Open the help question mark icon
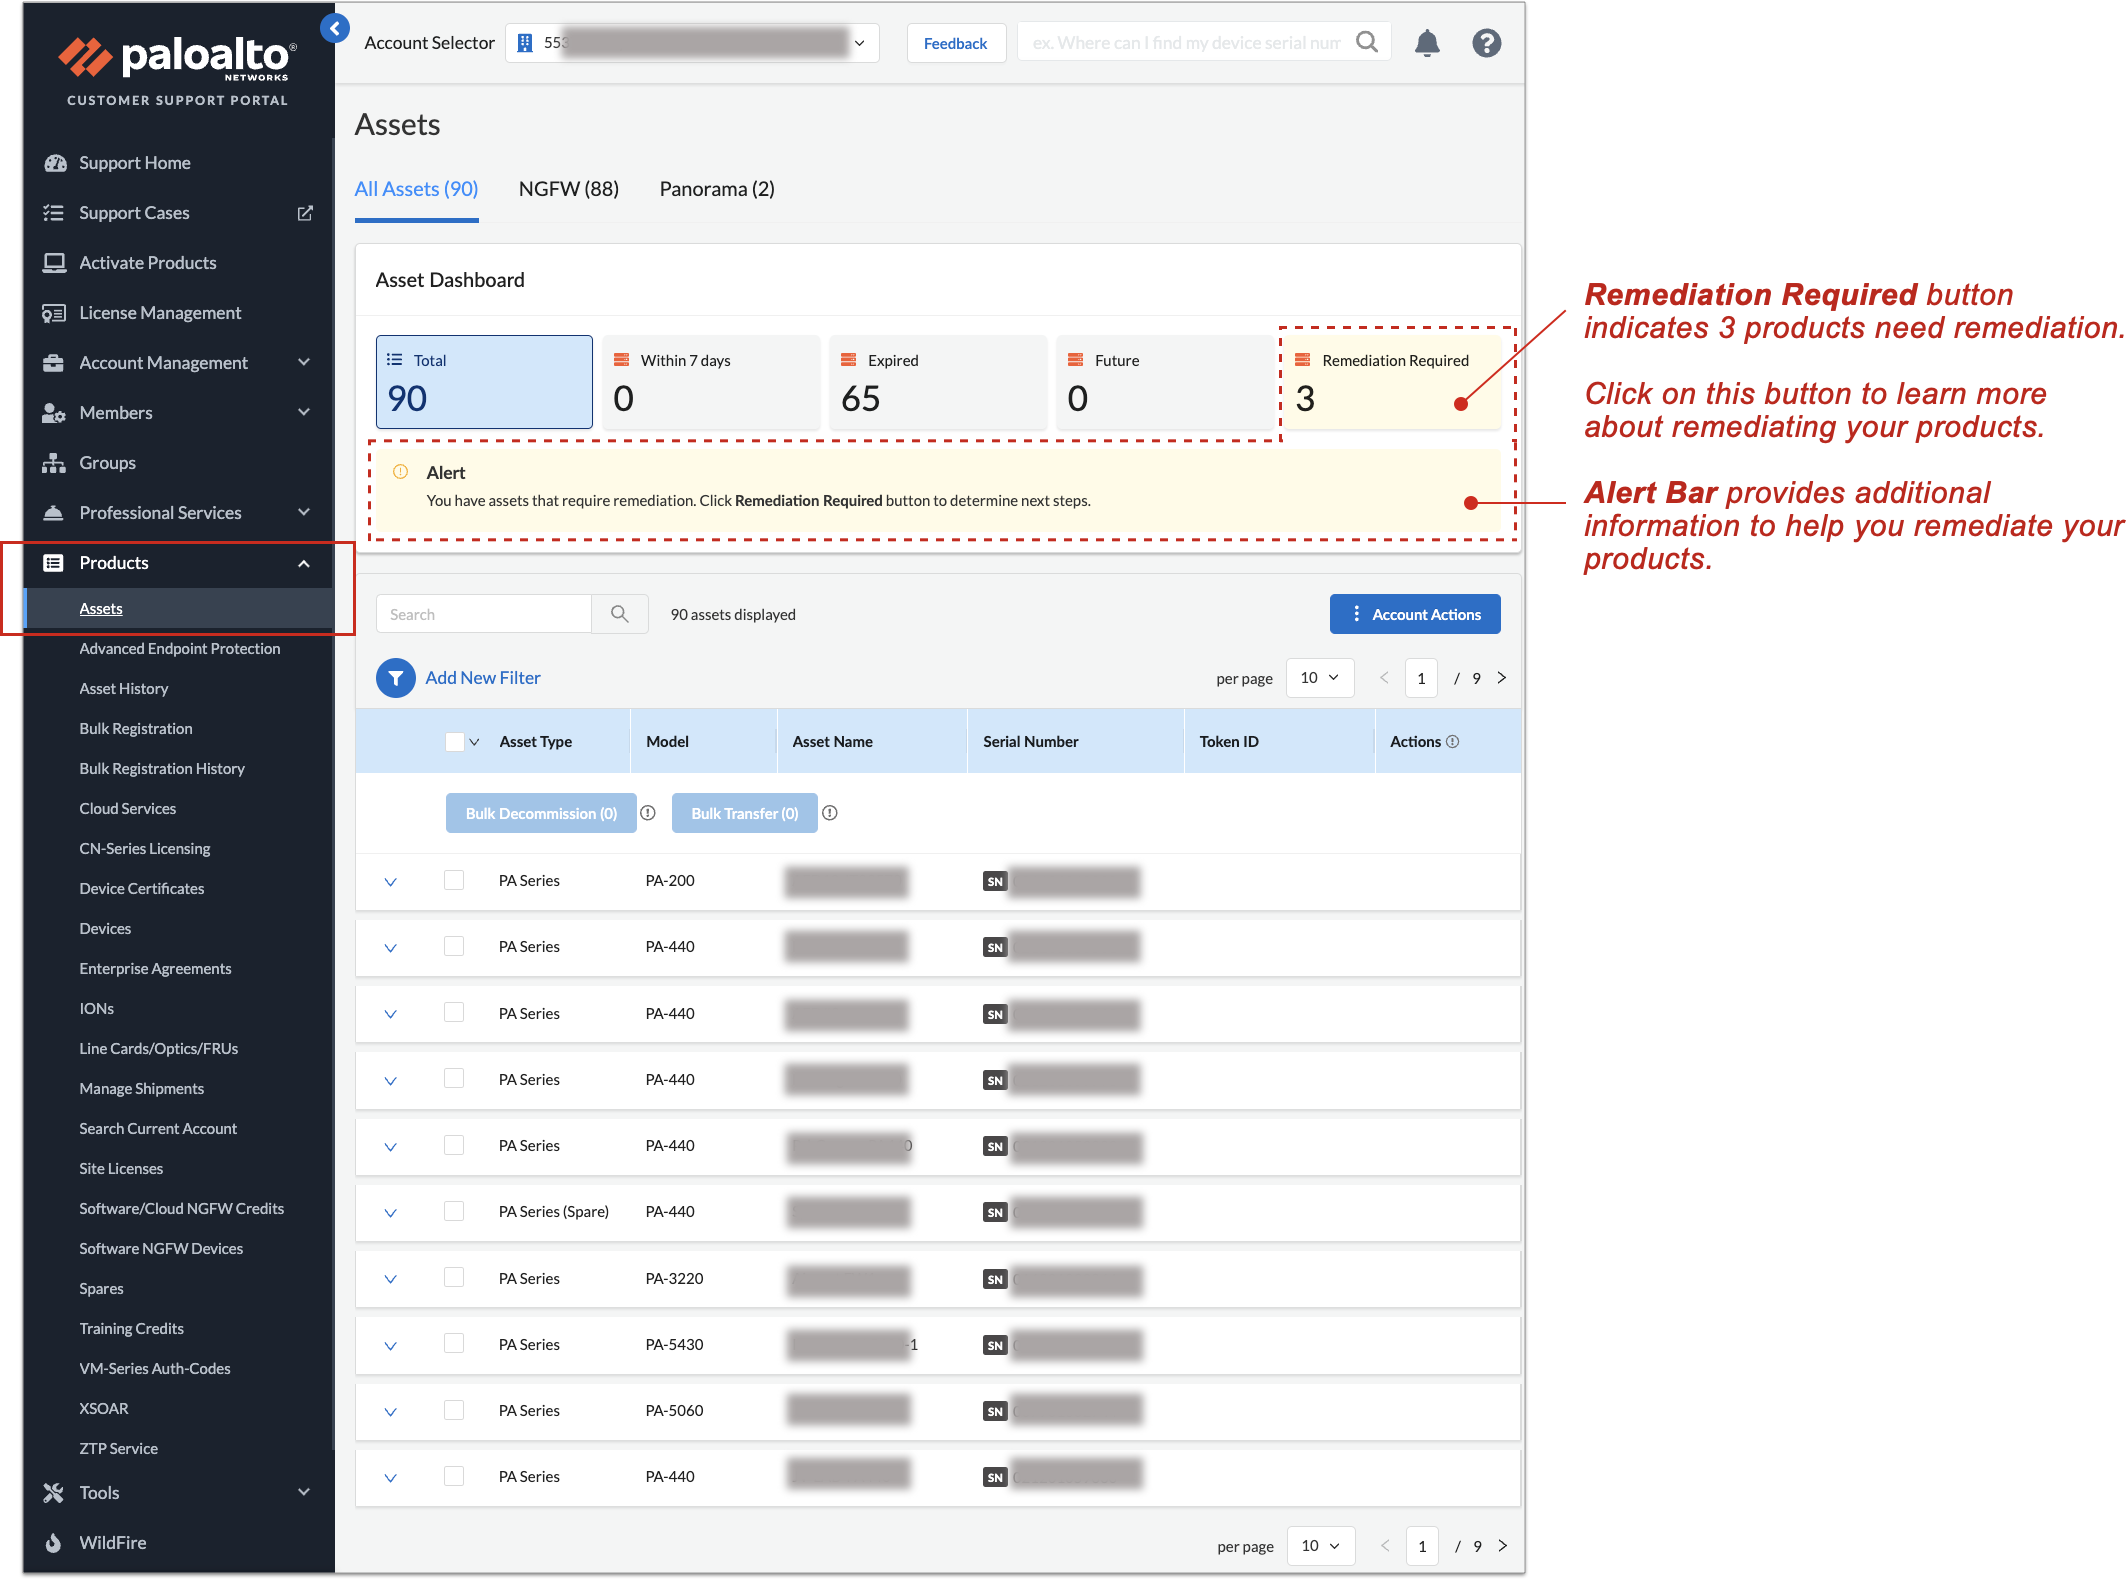Viewport: 2126px width, 1579px height. [1486, 43]
